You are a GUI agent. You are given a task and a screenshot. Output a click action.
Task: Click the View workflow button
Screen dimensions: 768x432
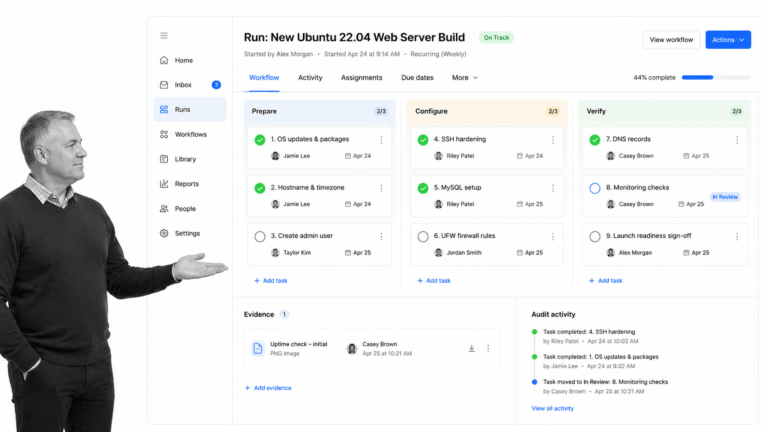(671, 40)
